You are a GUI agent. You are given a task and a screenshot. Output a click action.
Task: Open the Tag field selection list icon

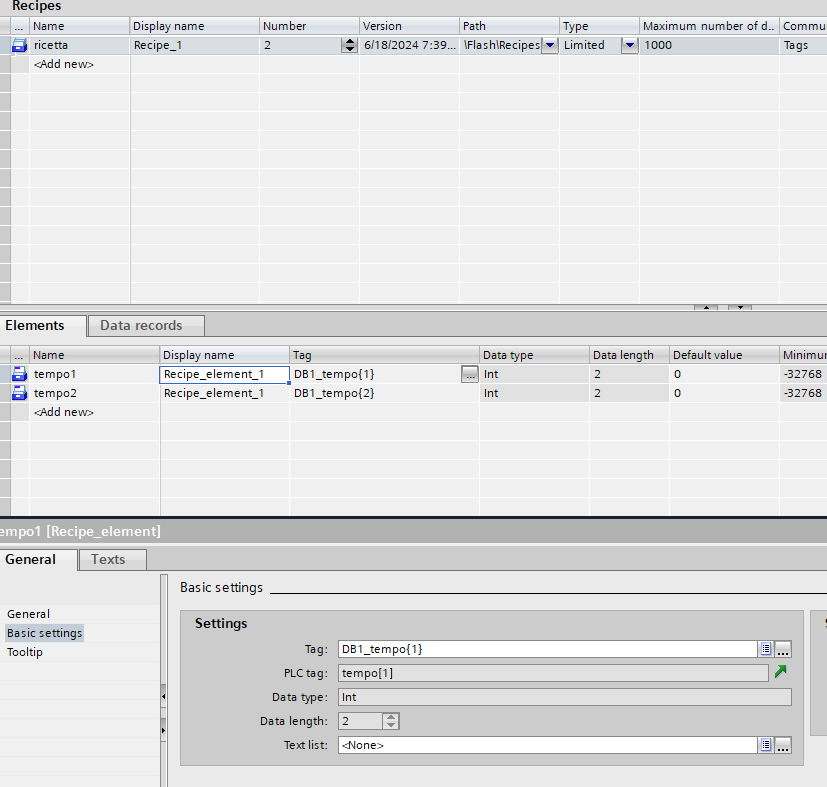[765, 649]
